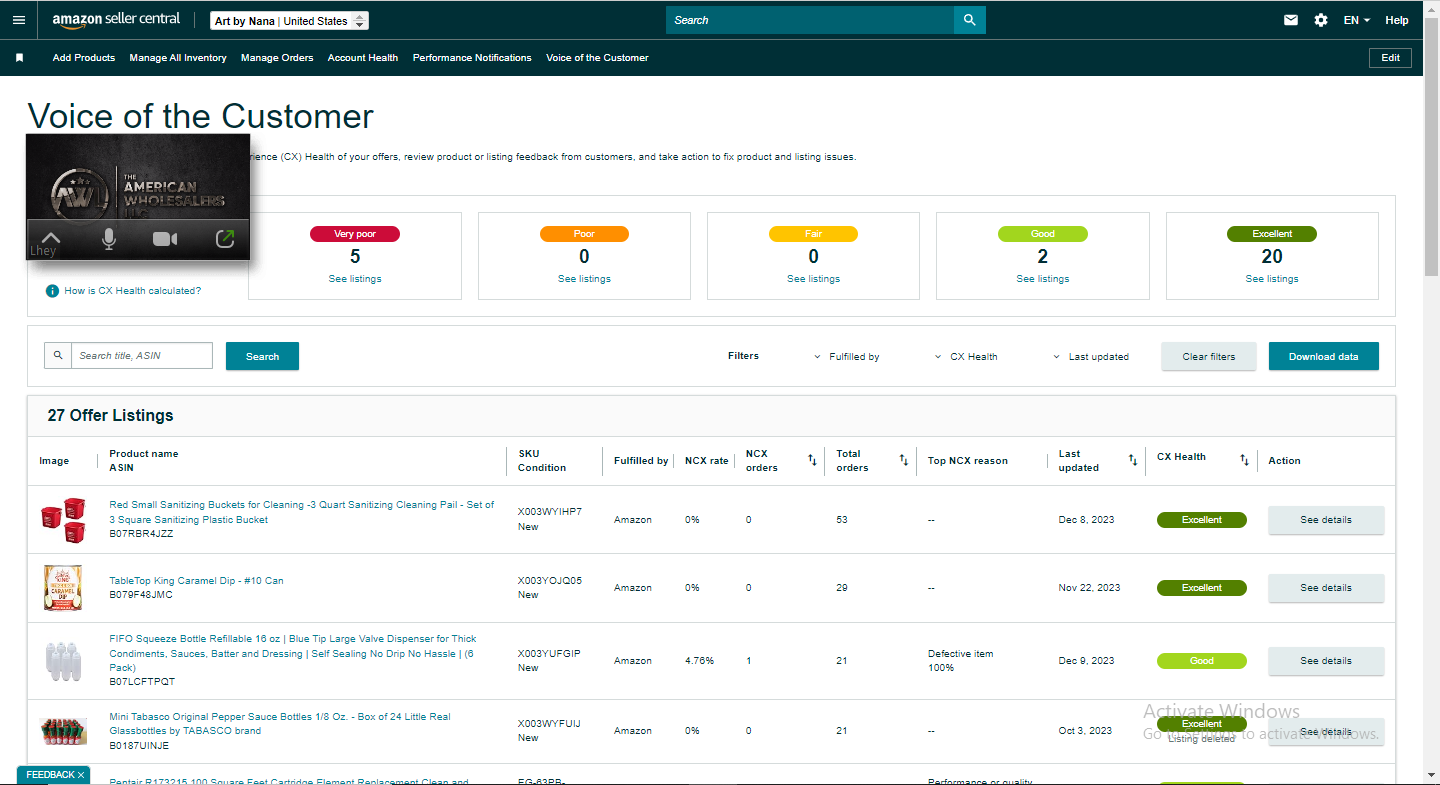
Task: See listings under Good
Action: tap(1043, 279)
